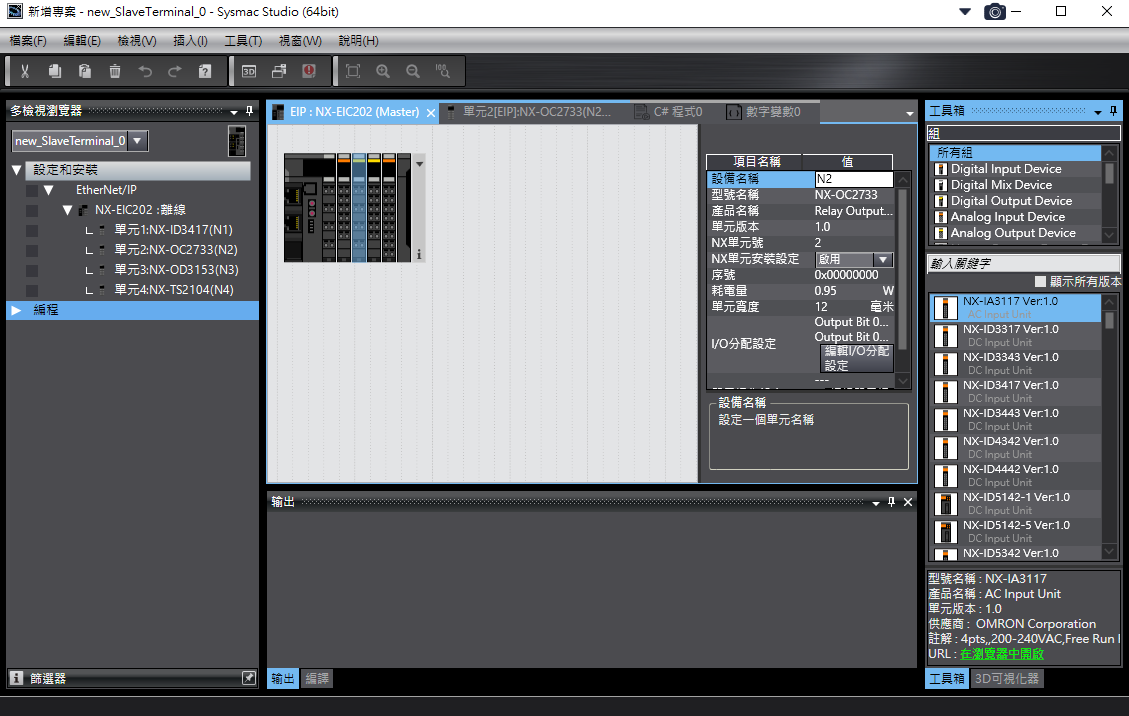This screenshot has width=1129, height=716.
Task: Open the rack view dropdown arrow
Action: 419,164
